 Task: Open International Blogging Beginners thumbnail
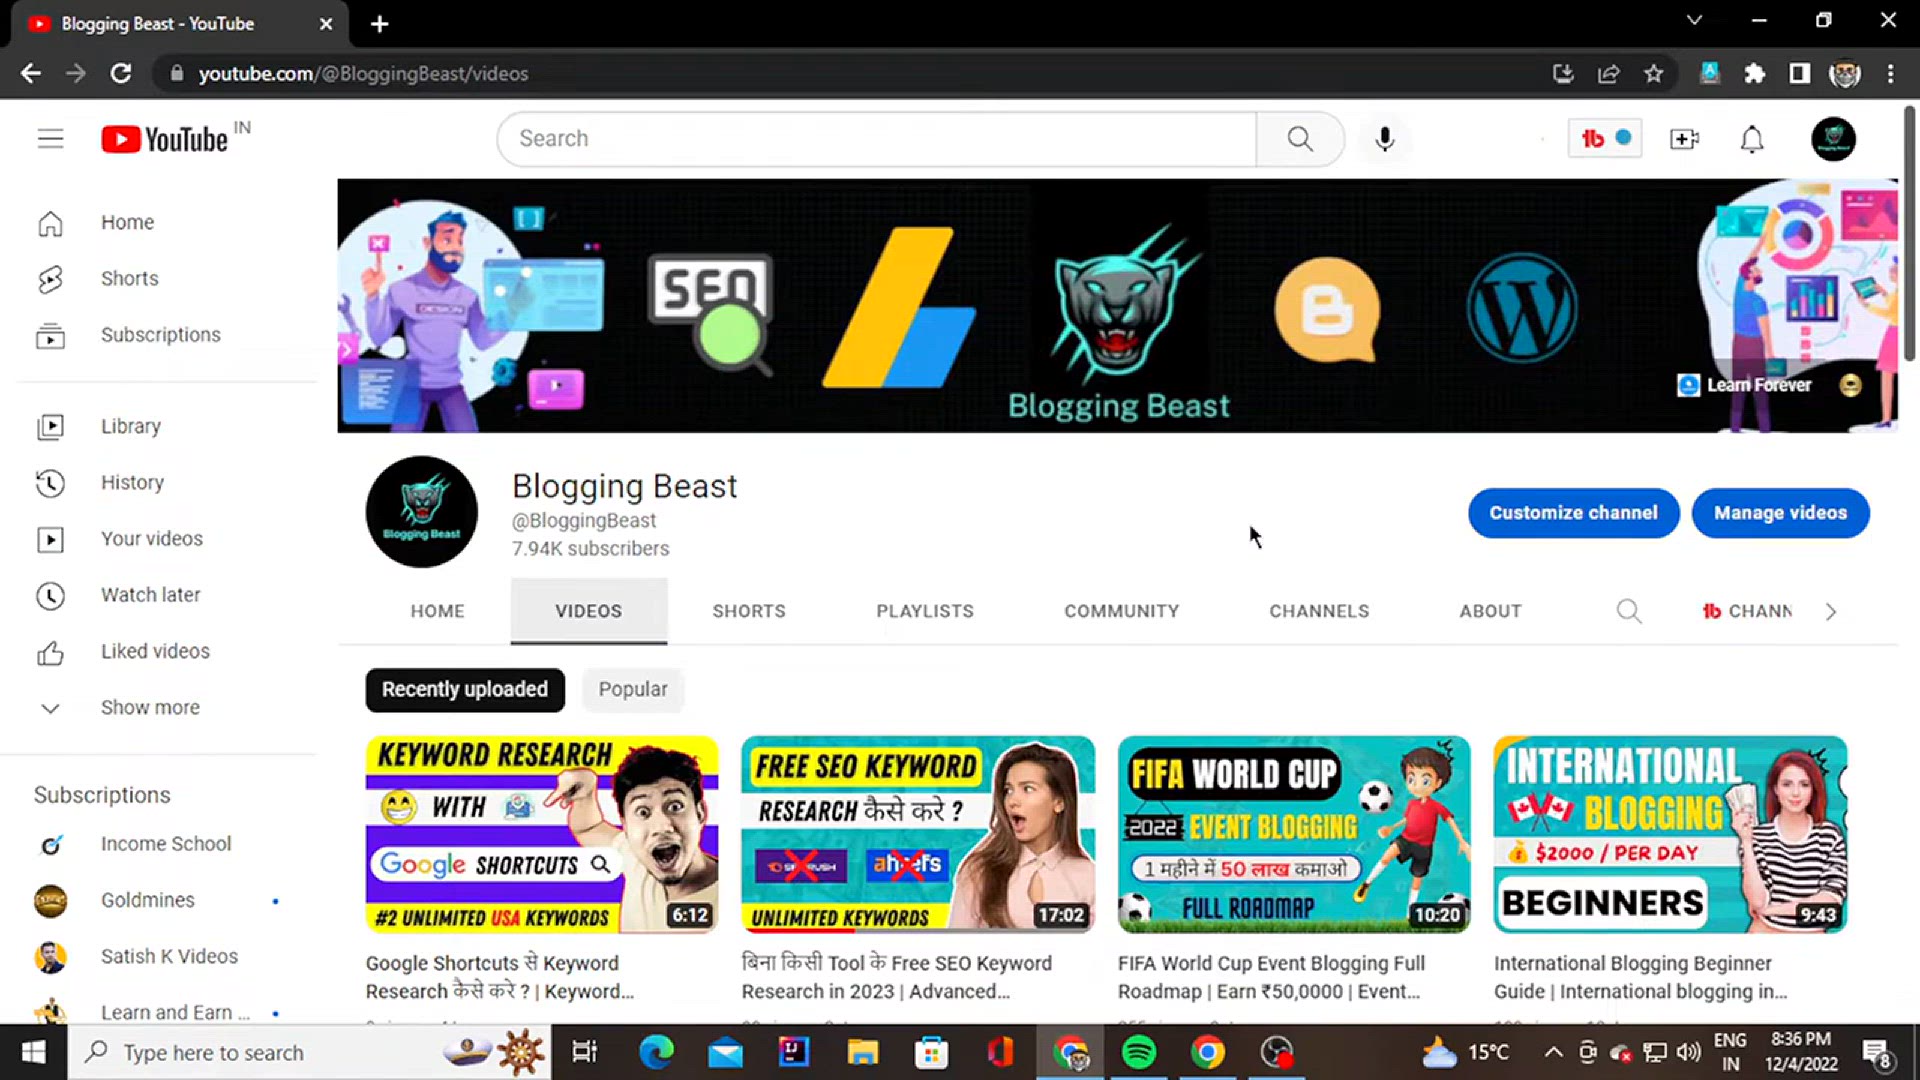click(1670, 835)
